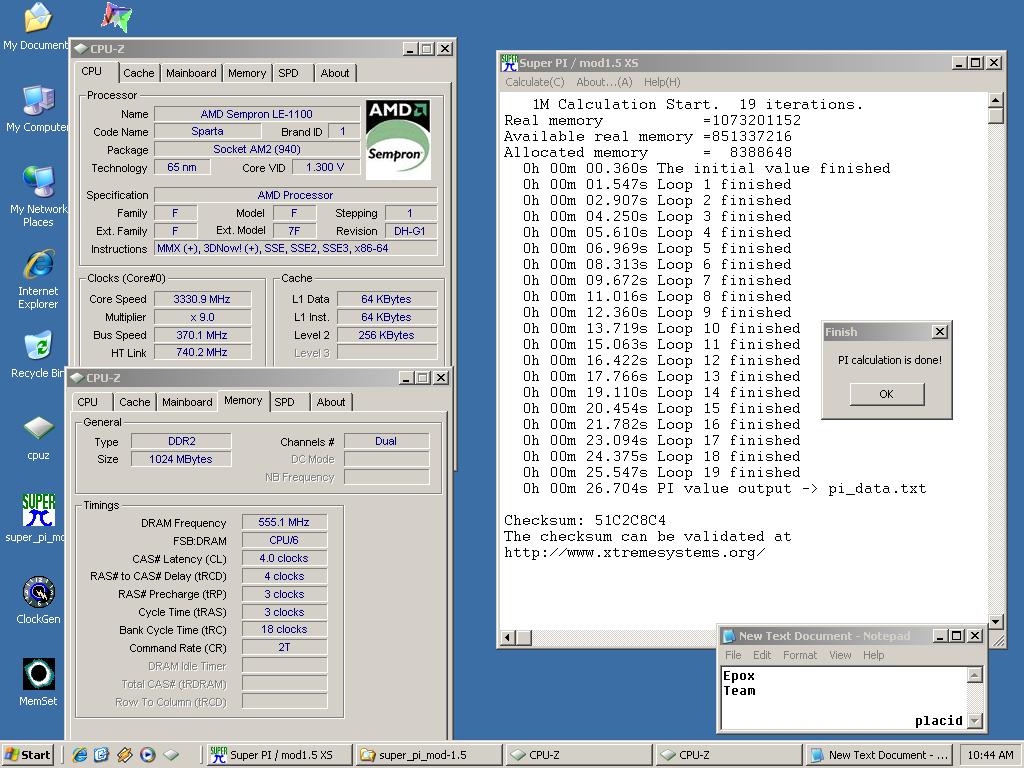Open Cache tab in upper CPU-Z

click(x=138, y=73)
